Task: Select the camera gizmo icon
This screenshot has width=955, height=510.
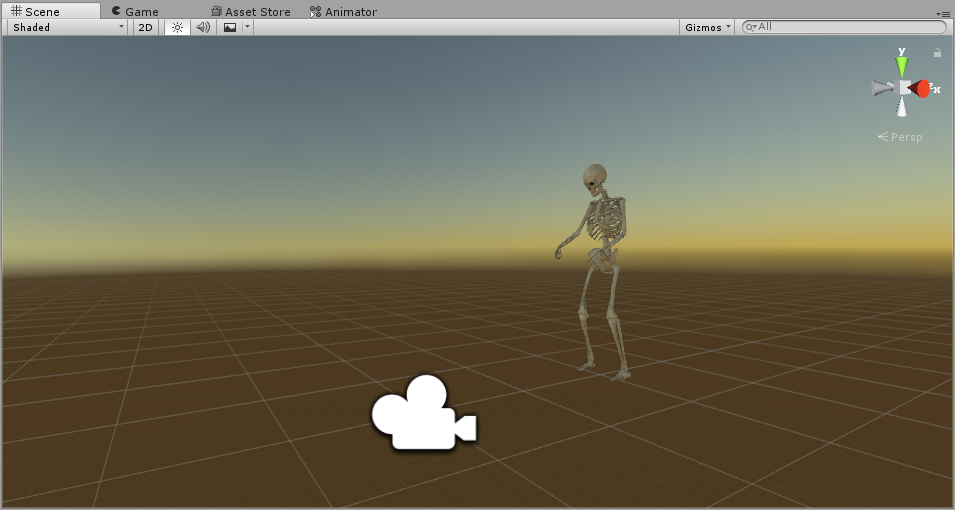Action: 424,413
